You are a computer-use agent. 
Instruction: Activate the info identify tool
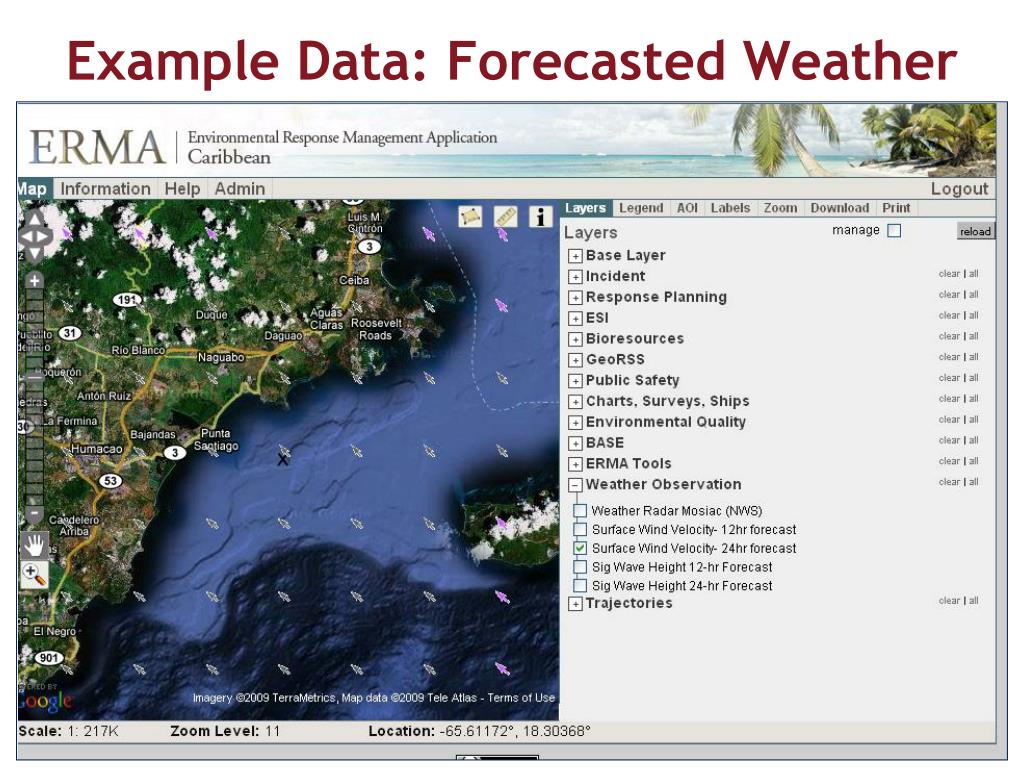point(540,217)
